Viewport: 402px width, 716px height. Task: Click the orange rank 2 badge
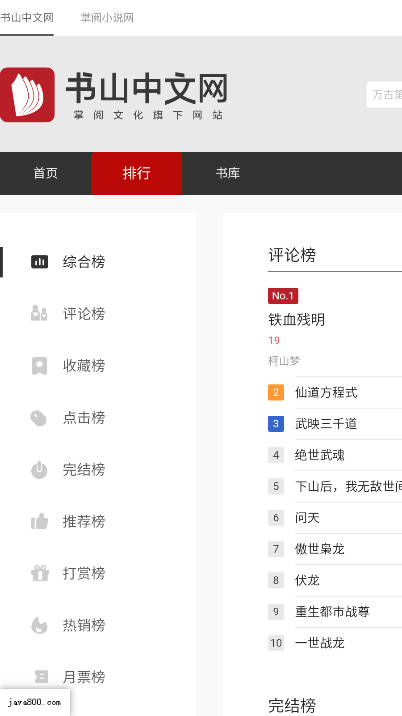(276, 393)
